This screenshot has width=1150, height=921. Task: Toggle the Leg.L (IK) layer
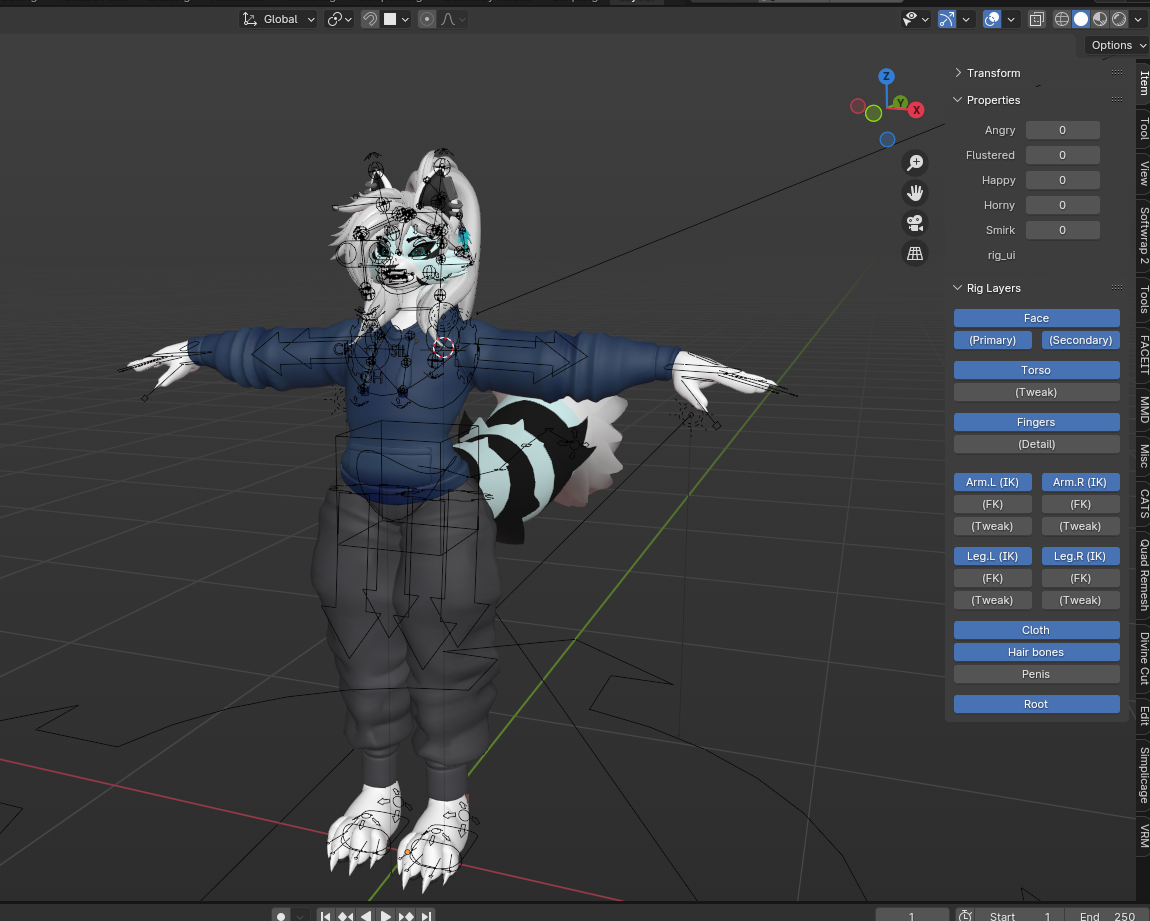click(992, 556)
